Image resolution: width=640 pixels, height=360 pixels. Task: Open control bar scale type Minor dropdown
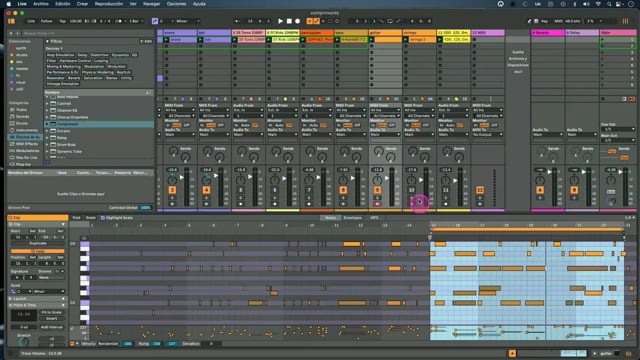(x=188, y=21)
